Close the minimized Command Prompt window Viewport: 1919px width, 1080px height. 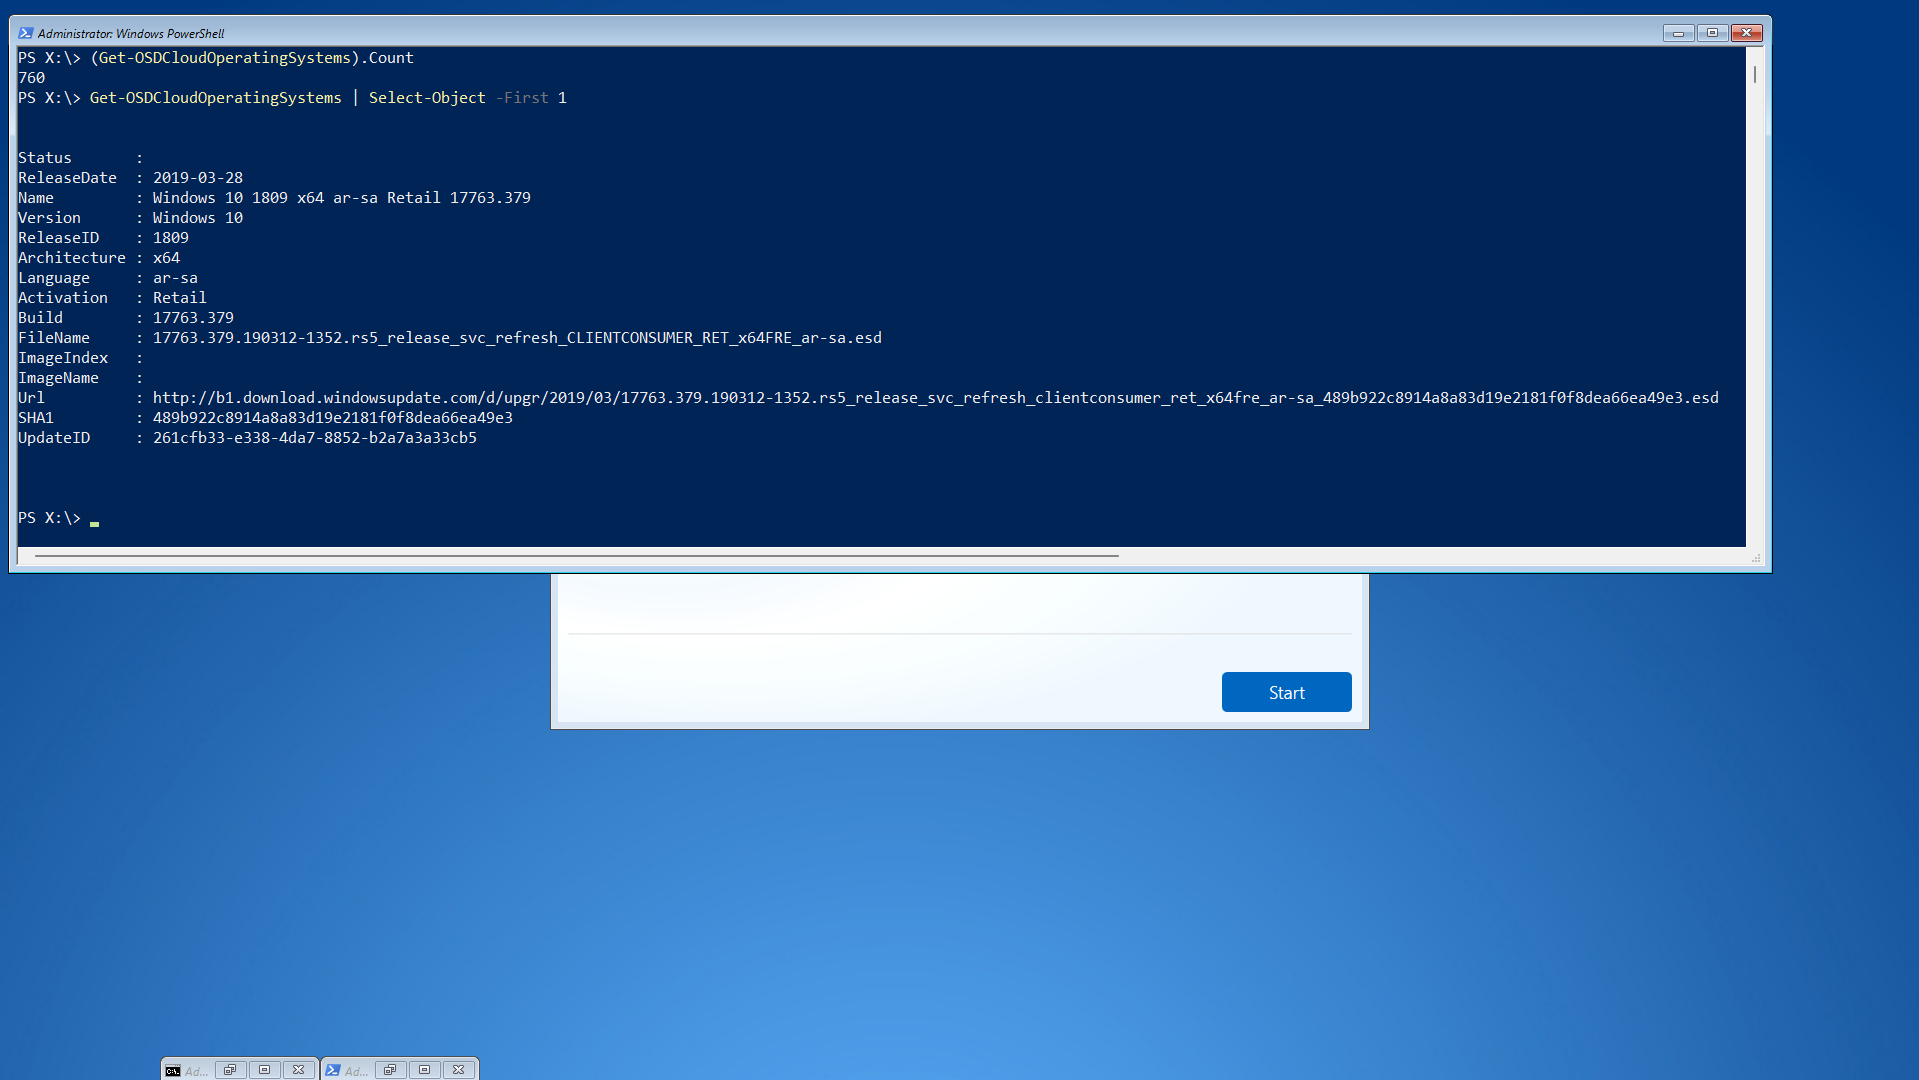[x=298, y=1070]
